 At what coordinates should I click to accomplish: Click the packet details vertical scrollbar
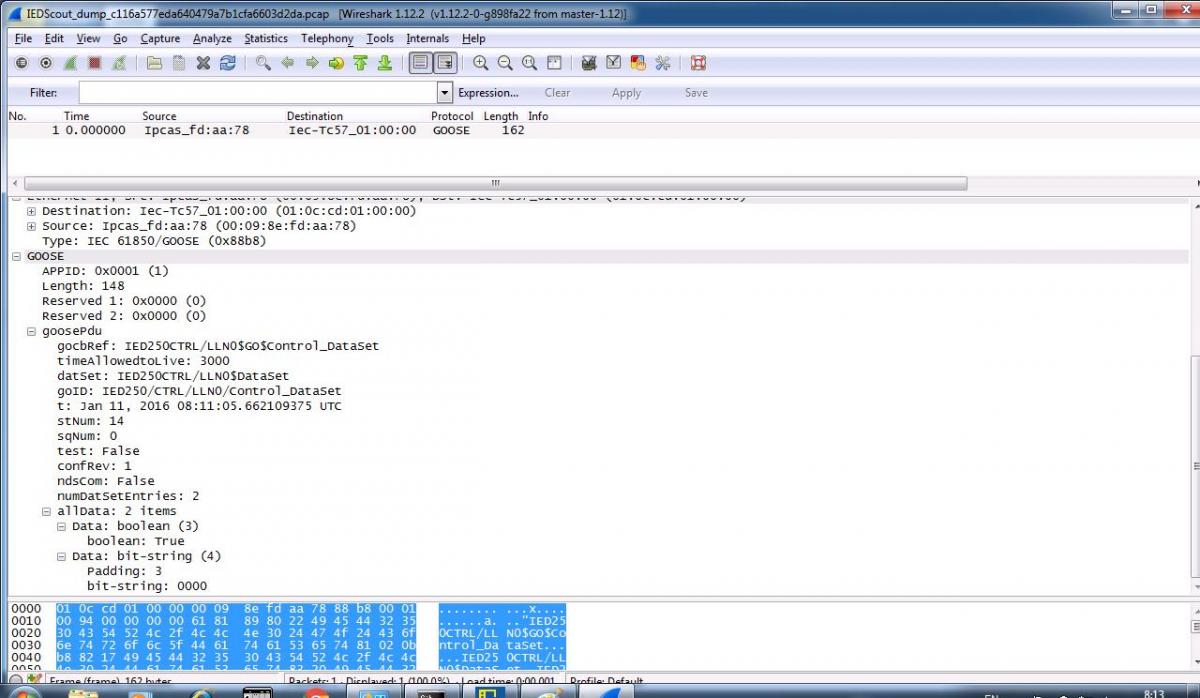[1194, 465]
